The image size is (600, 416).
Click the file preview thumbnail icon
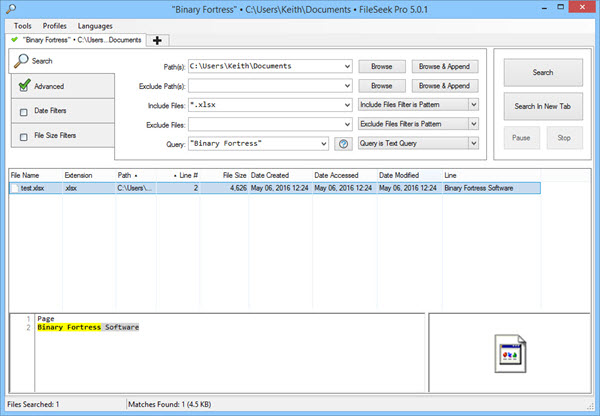[510, 354]
